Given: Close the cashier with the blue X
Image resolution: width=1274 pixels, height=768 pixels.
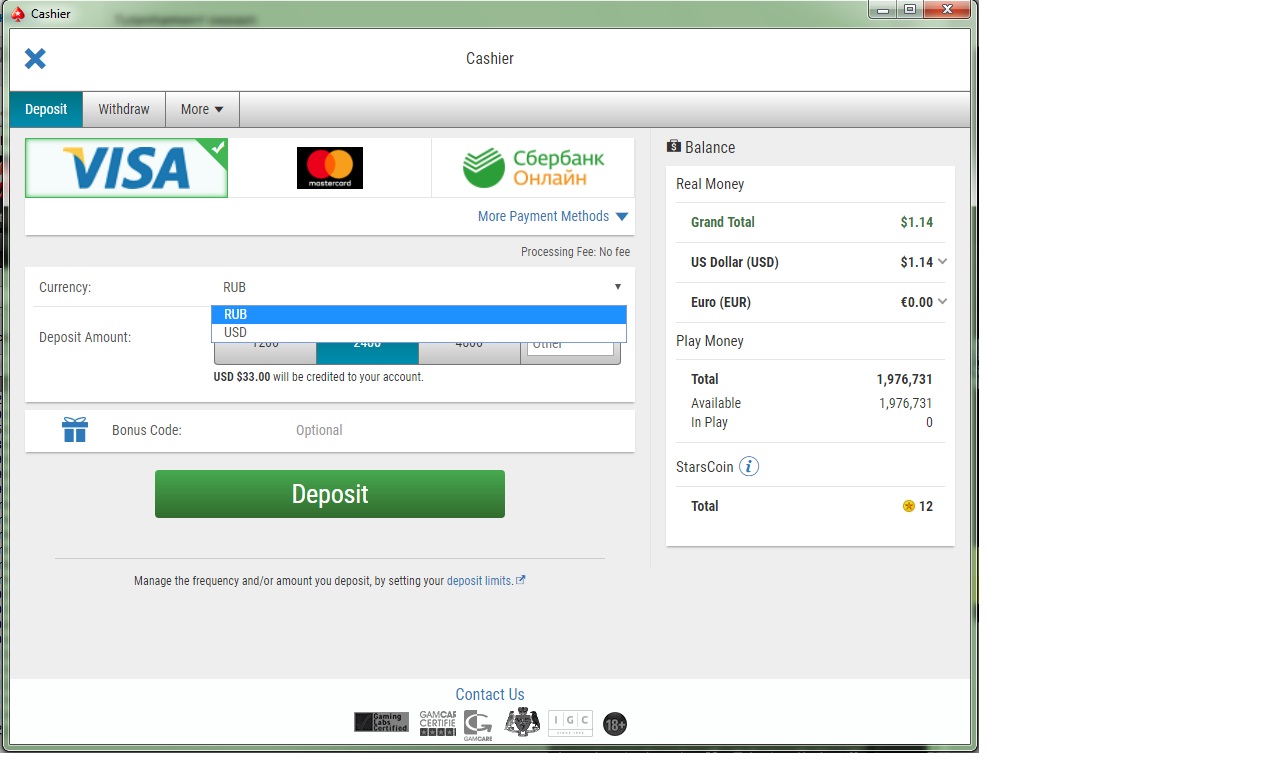Looking at the screenshot, I should tap(35, 59).
